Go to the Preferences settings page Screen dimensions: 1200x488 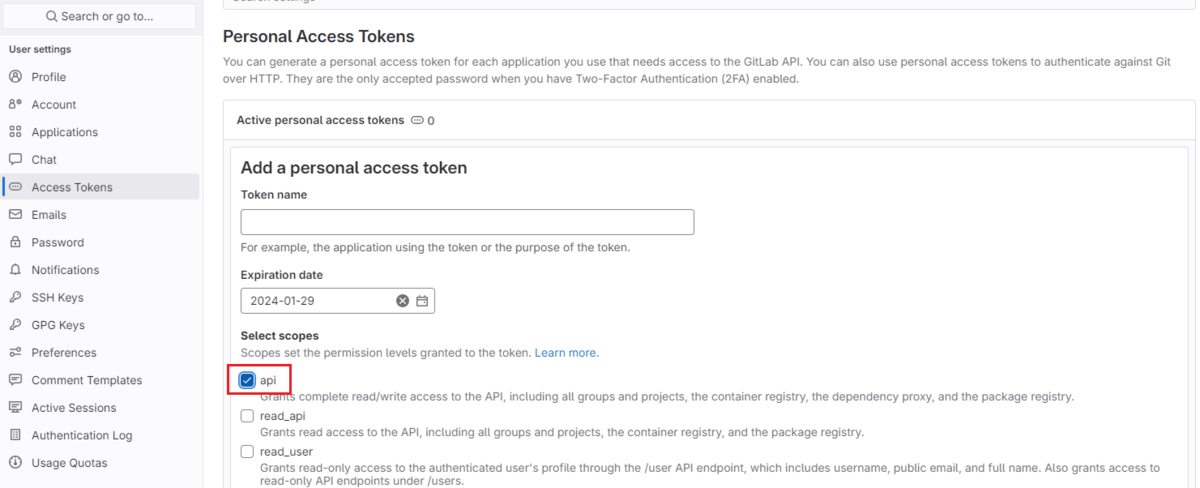pyautogui.click(x=64, y=353)
